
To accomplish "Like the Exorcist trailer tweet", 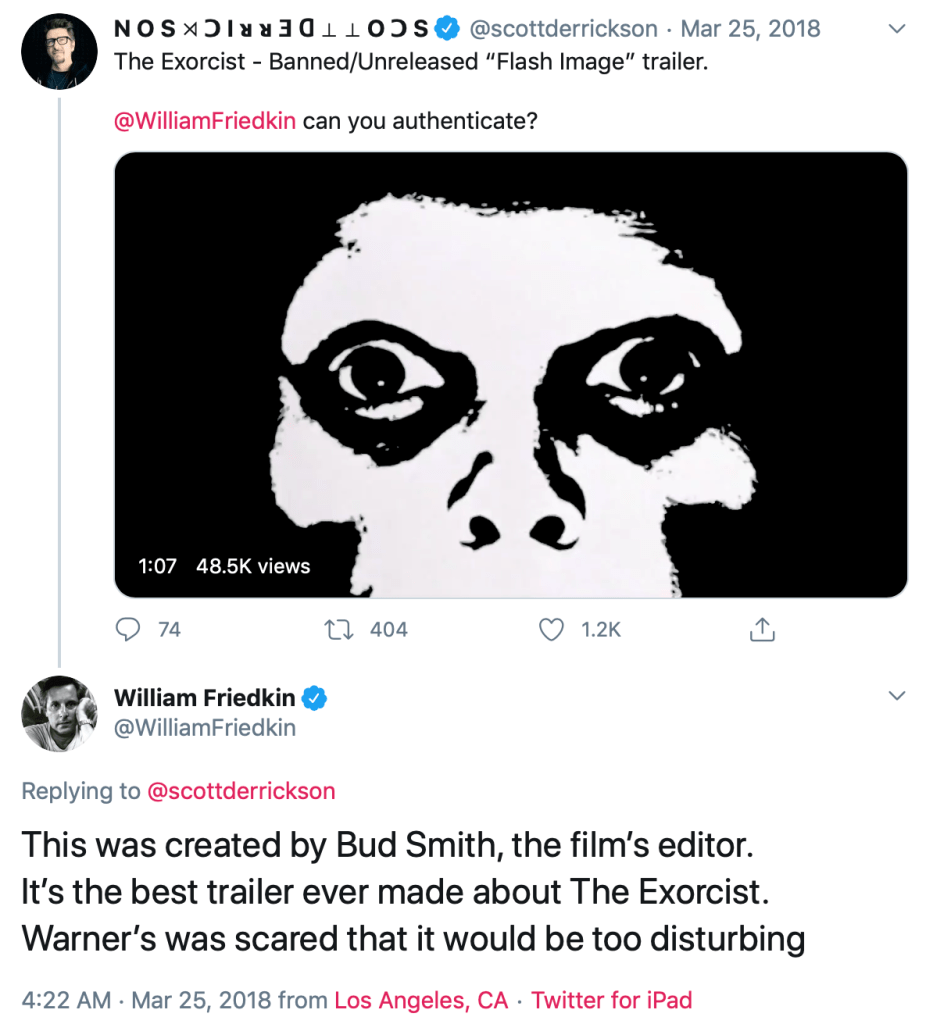I will 551,629.
